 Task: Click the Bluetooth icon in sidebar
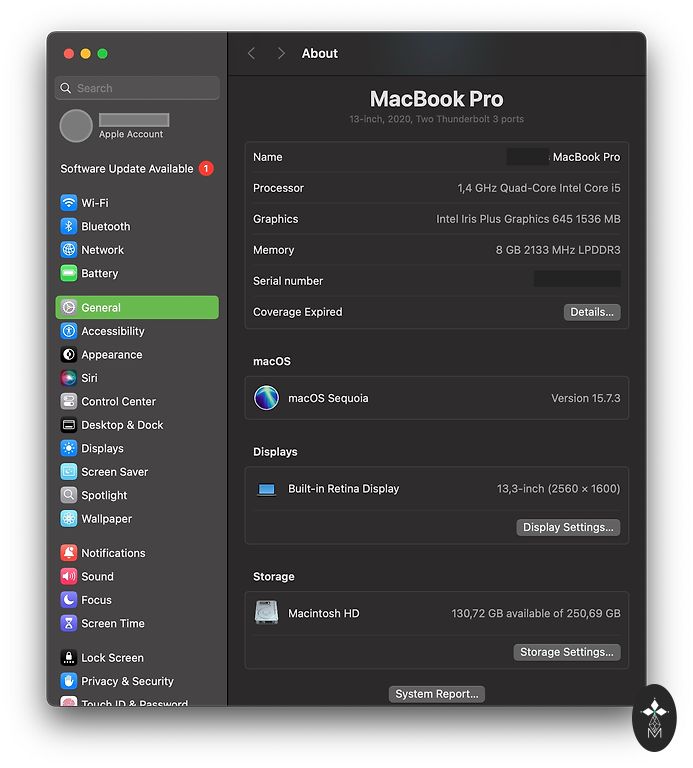coord(69,227)
